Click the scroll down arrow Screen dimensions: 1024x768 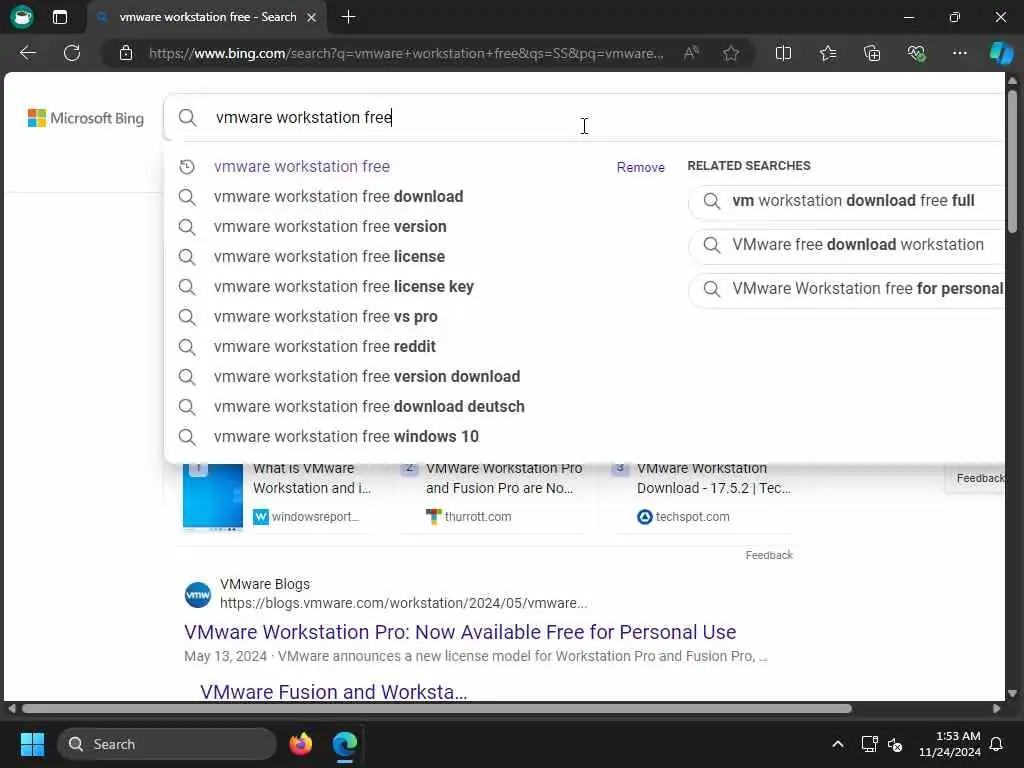tap(1012, 694)
